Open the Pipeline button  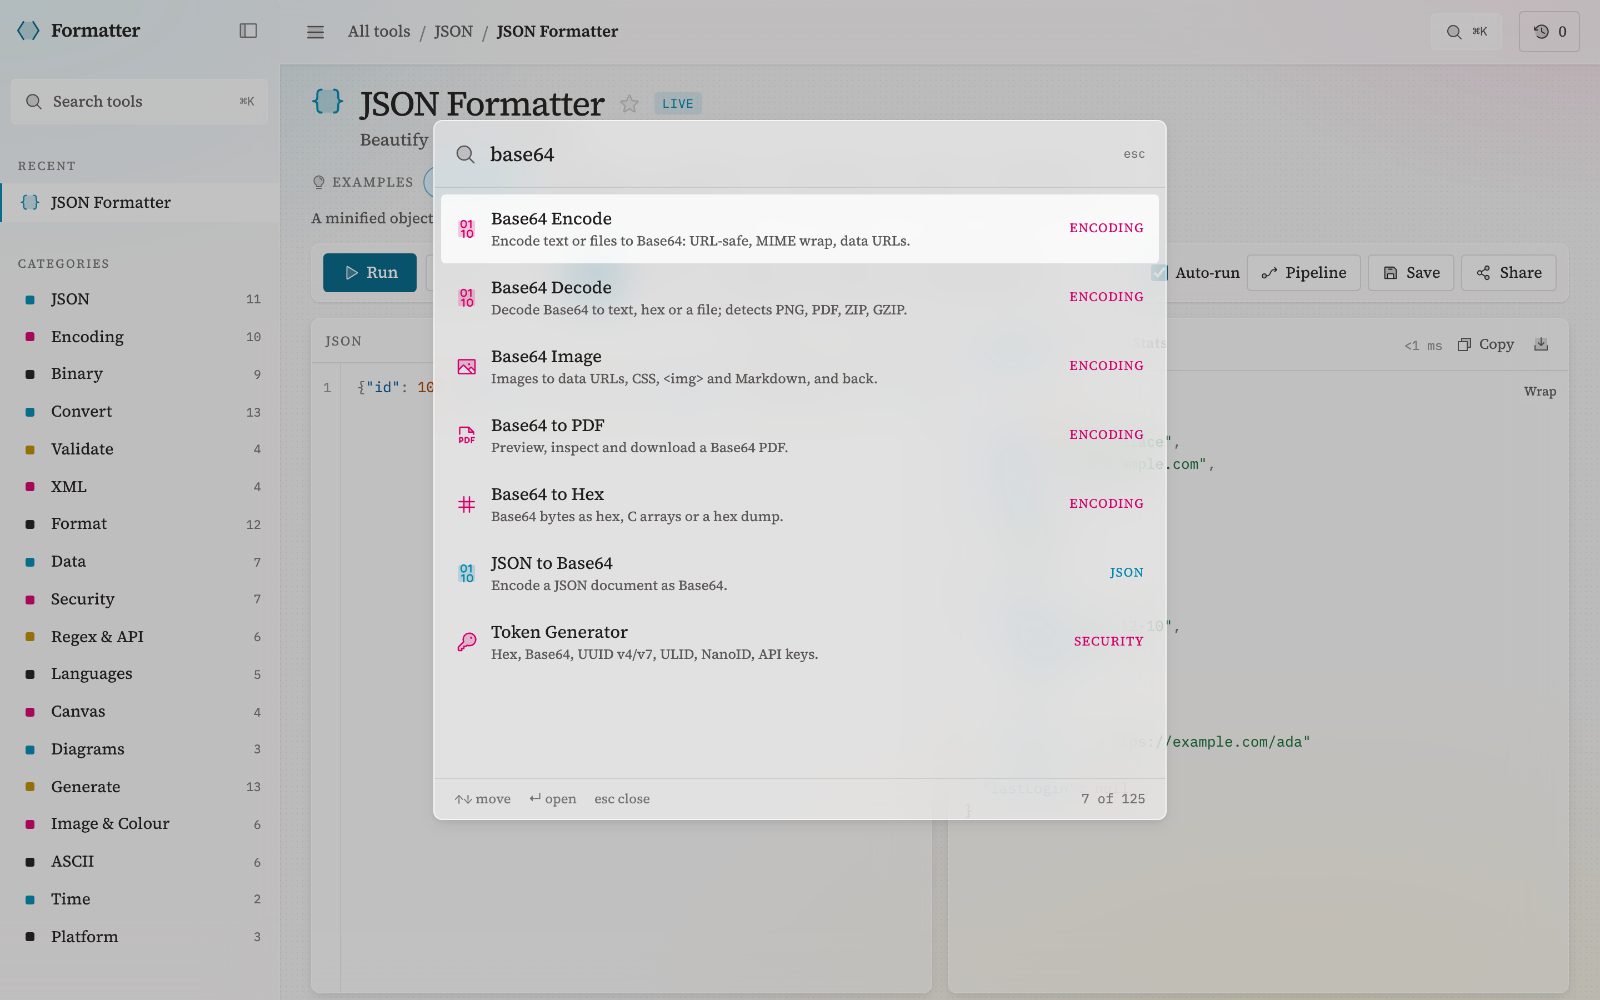1304,273
